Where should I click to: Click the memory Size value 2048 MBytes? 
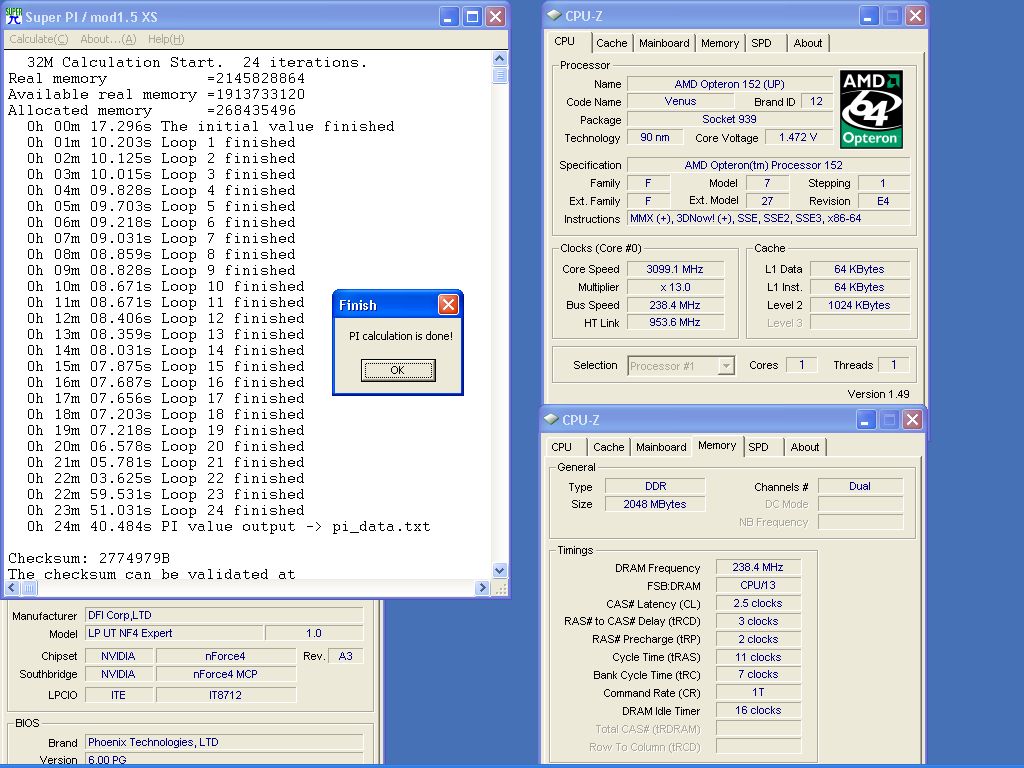(655, 504)
